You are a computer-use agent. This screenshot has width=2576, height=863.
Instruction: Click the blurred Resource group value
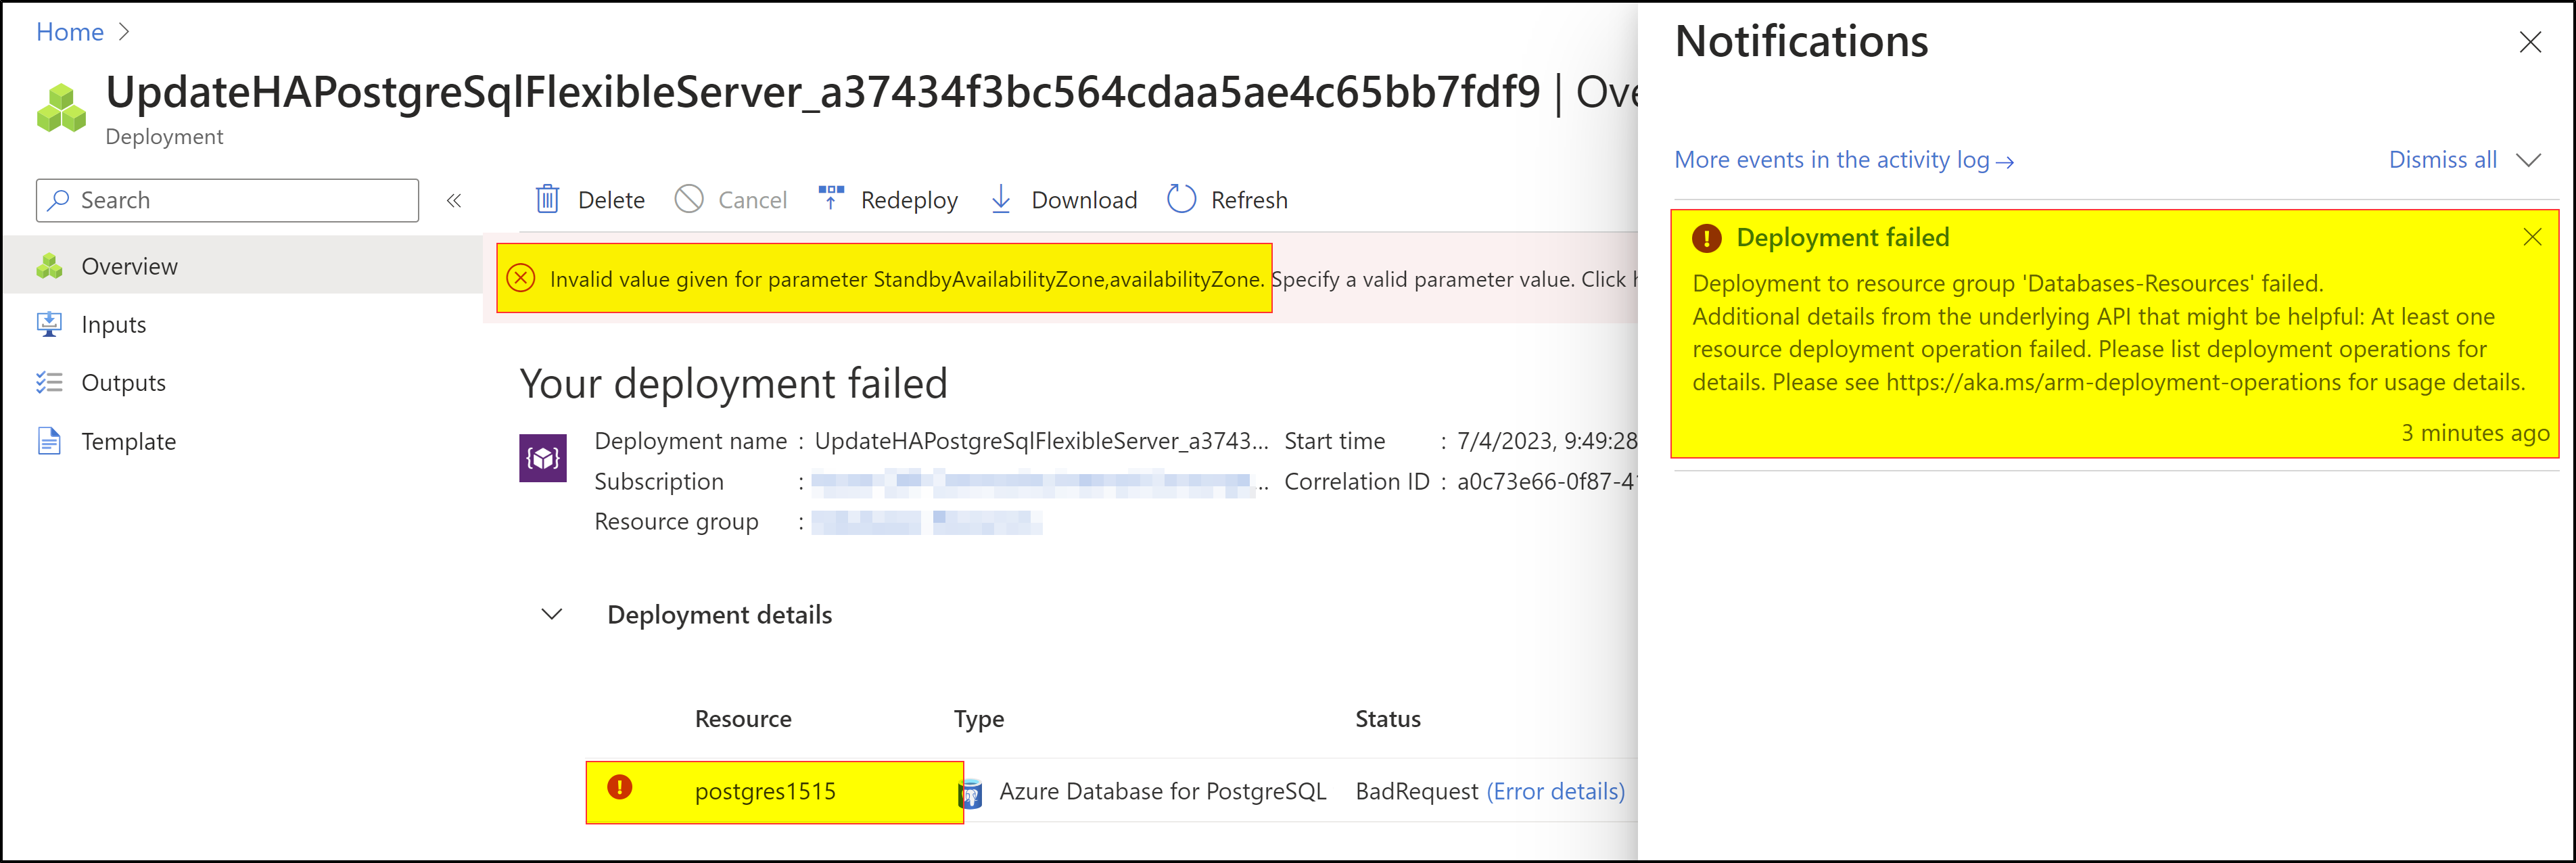pyautogui.click(x=926, y=522)
